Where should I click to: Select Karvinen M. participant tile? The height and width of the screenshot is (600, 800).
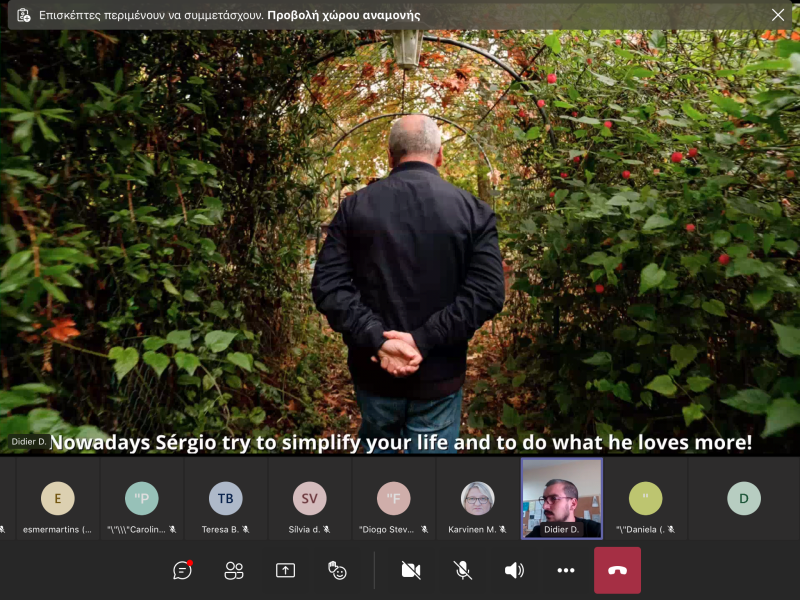point(477,498)
